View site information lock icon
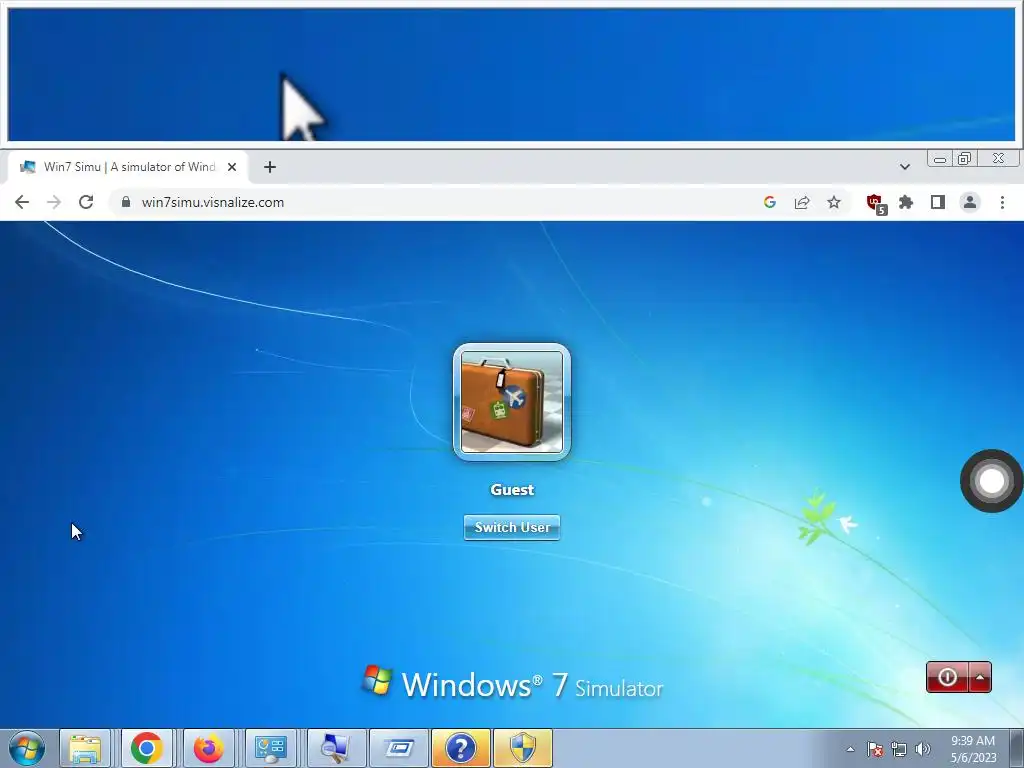The image size is (1024, 768). point(126,202)
